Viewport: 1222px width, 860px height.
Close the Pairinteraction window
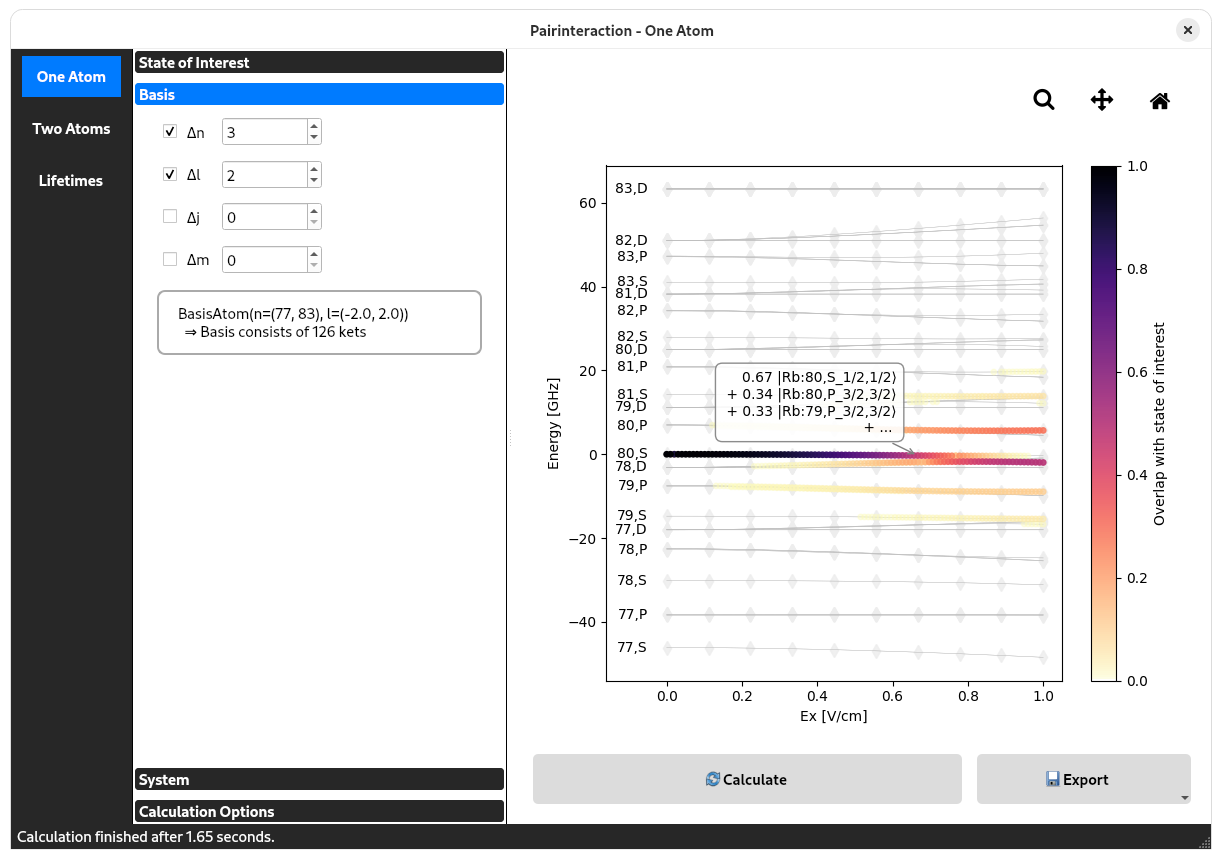tap(1187, 30)
